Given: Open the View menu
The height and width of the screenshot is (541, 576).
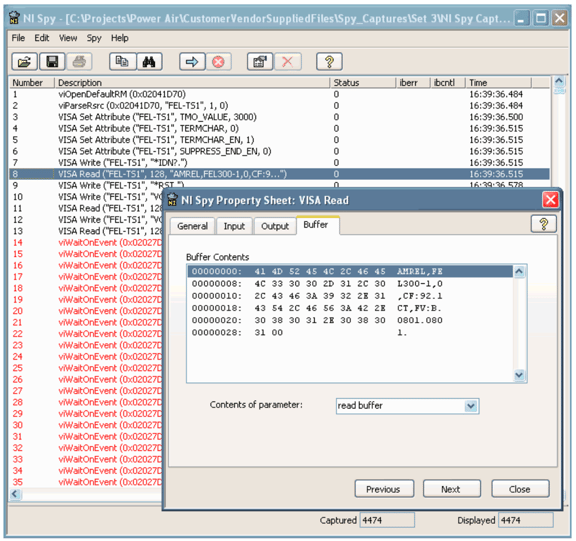Looking at the screenshot, I should (68, 38).
